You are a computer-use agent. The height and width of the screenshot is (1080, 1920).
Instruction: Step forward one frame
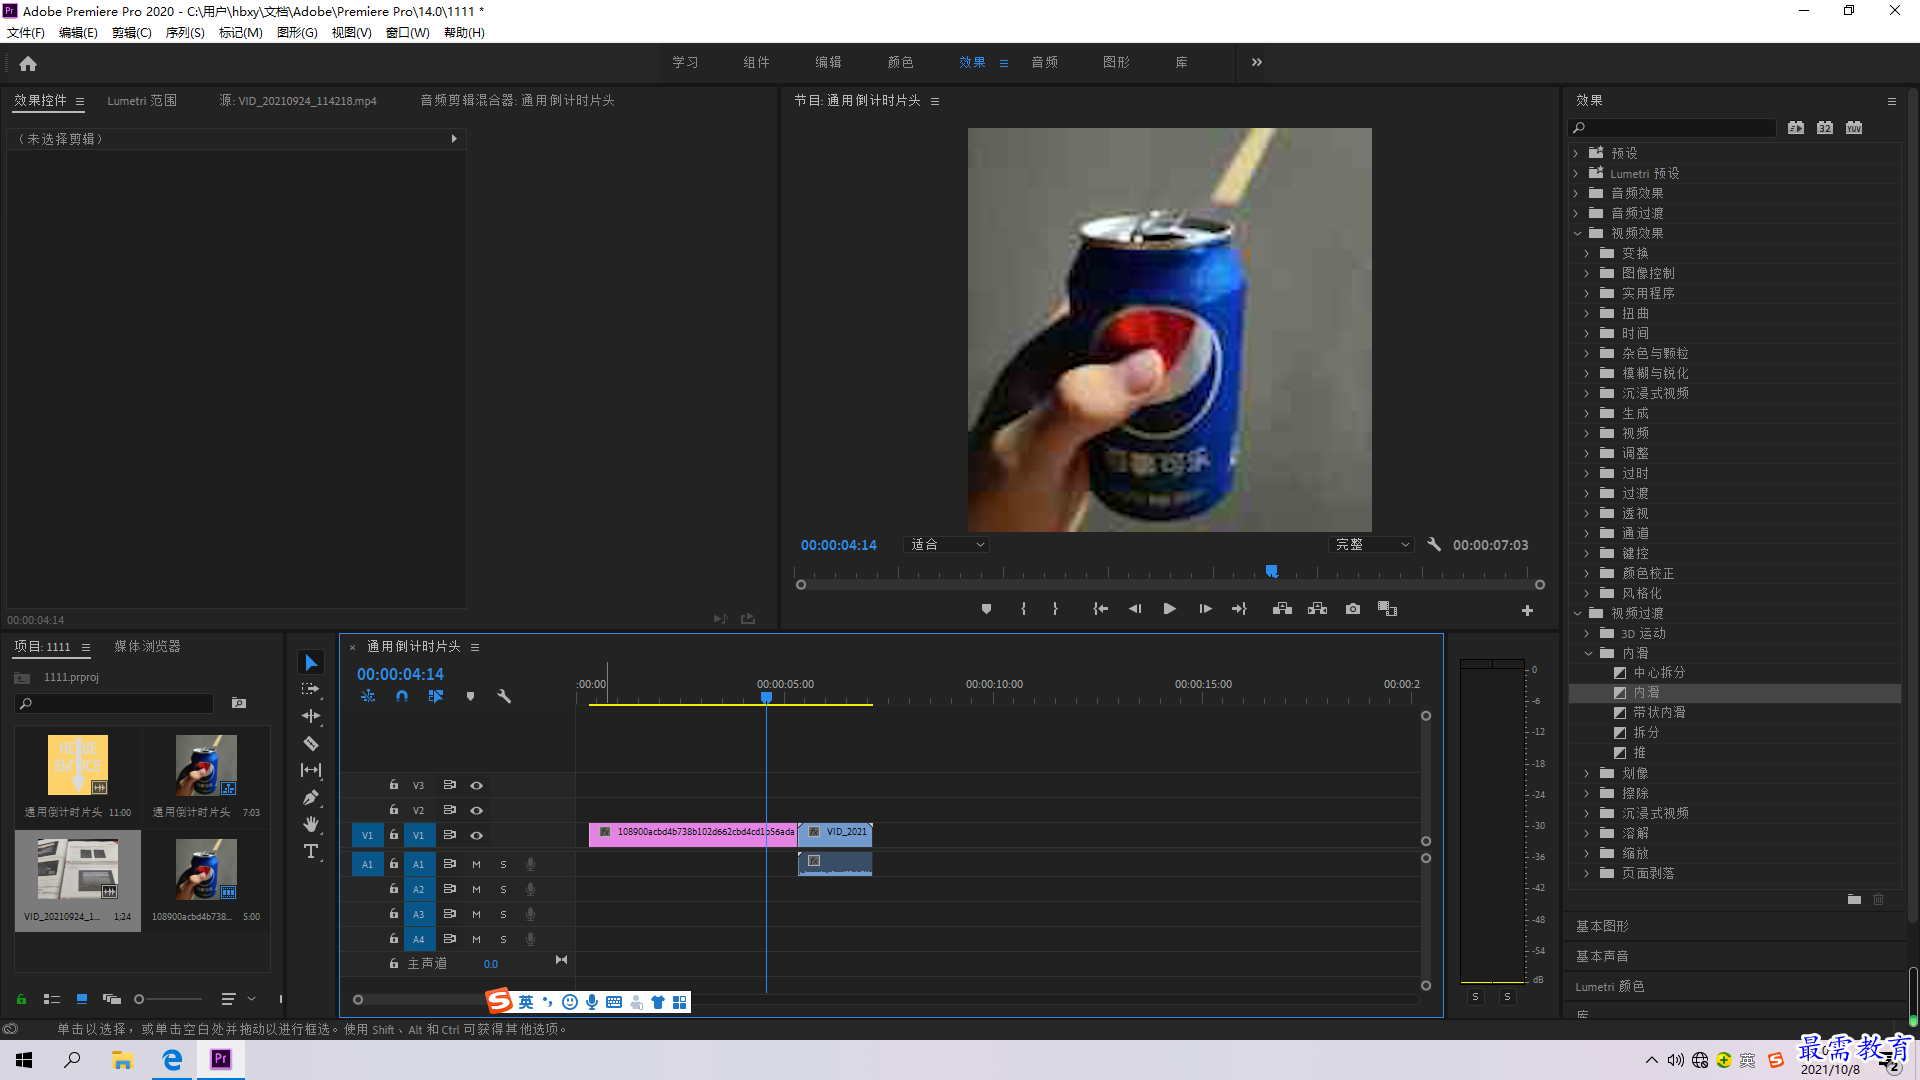pyautogui.click(x=1205, y=609)
